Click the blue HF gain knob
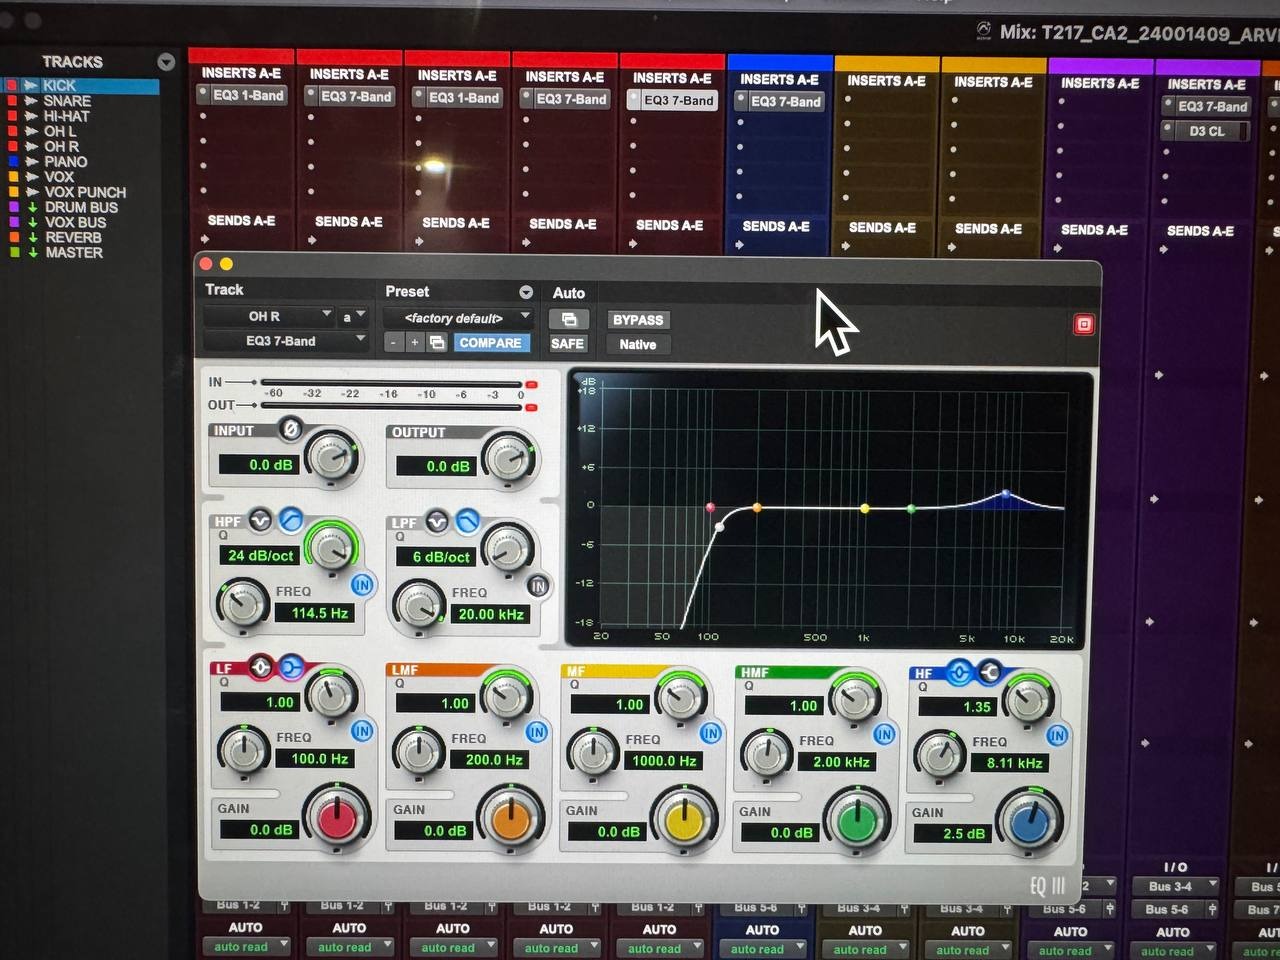Screen dimensions: 1280x960 coord(1030,823)
